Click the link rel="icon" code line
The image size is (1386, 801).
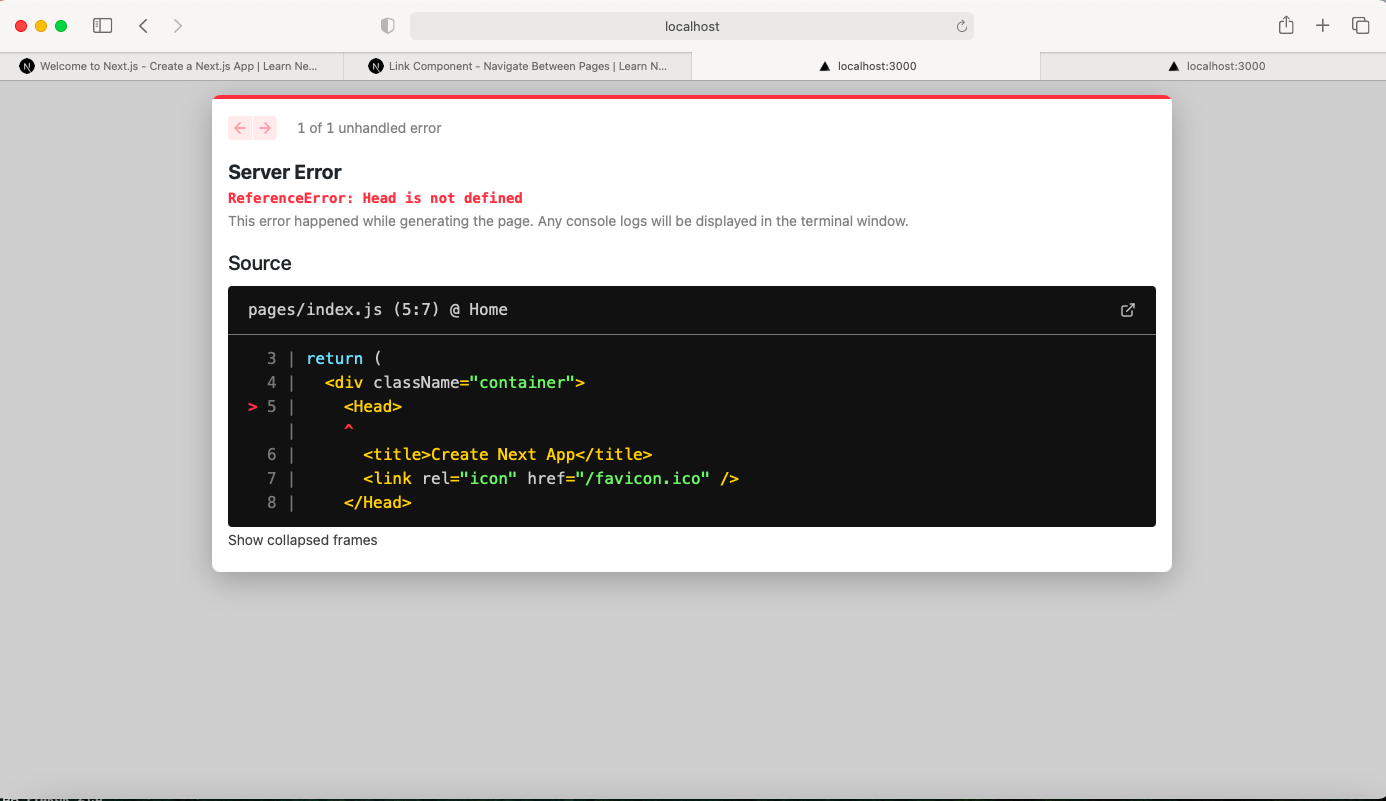tap(551, 478)
